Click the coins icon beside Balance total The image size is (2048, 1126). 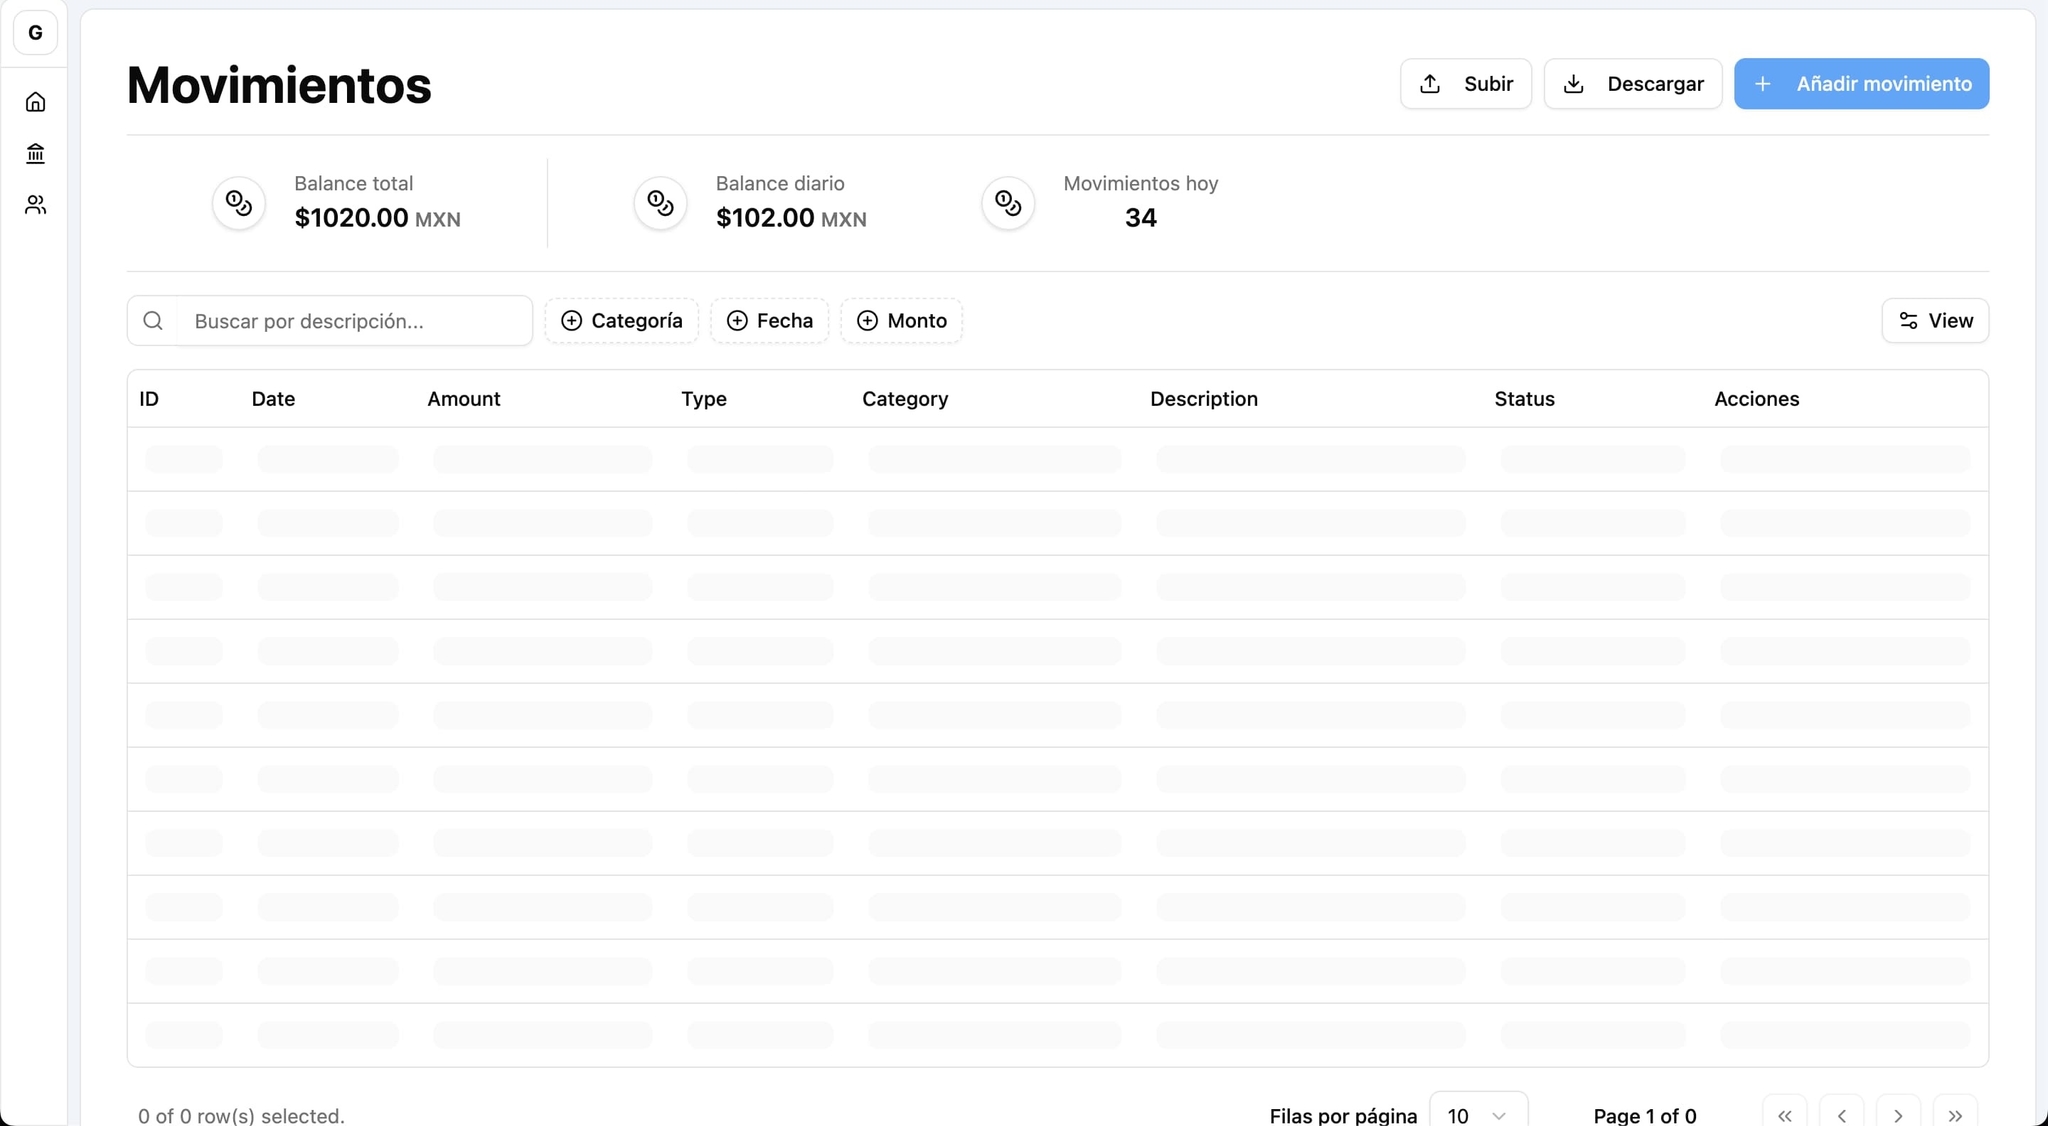(x=239, y=203)
